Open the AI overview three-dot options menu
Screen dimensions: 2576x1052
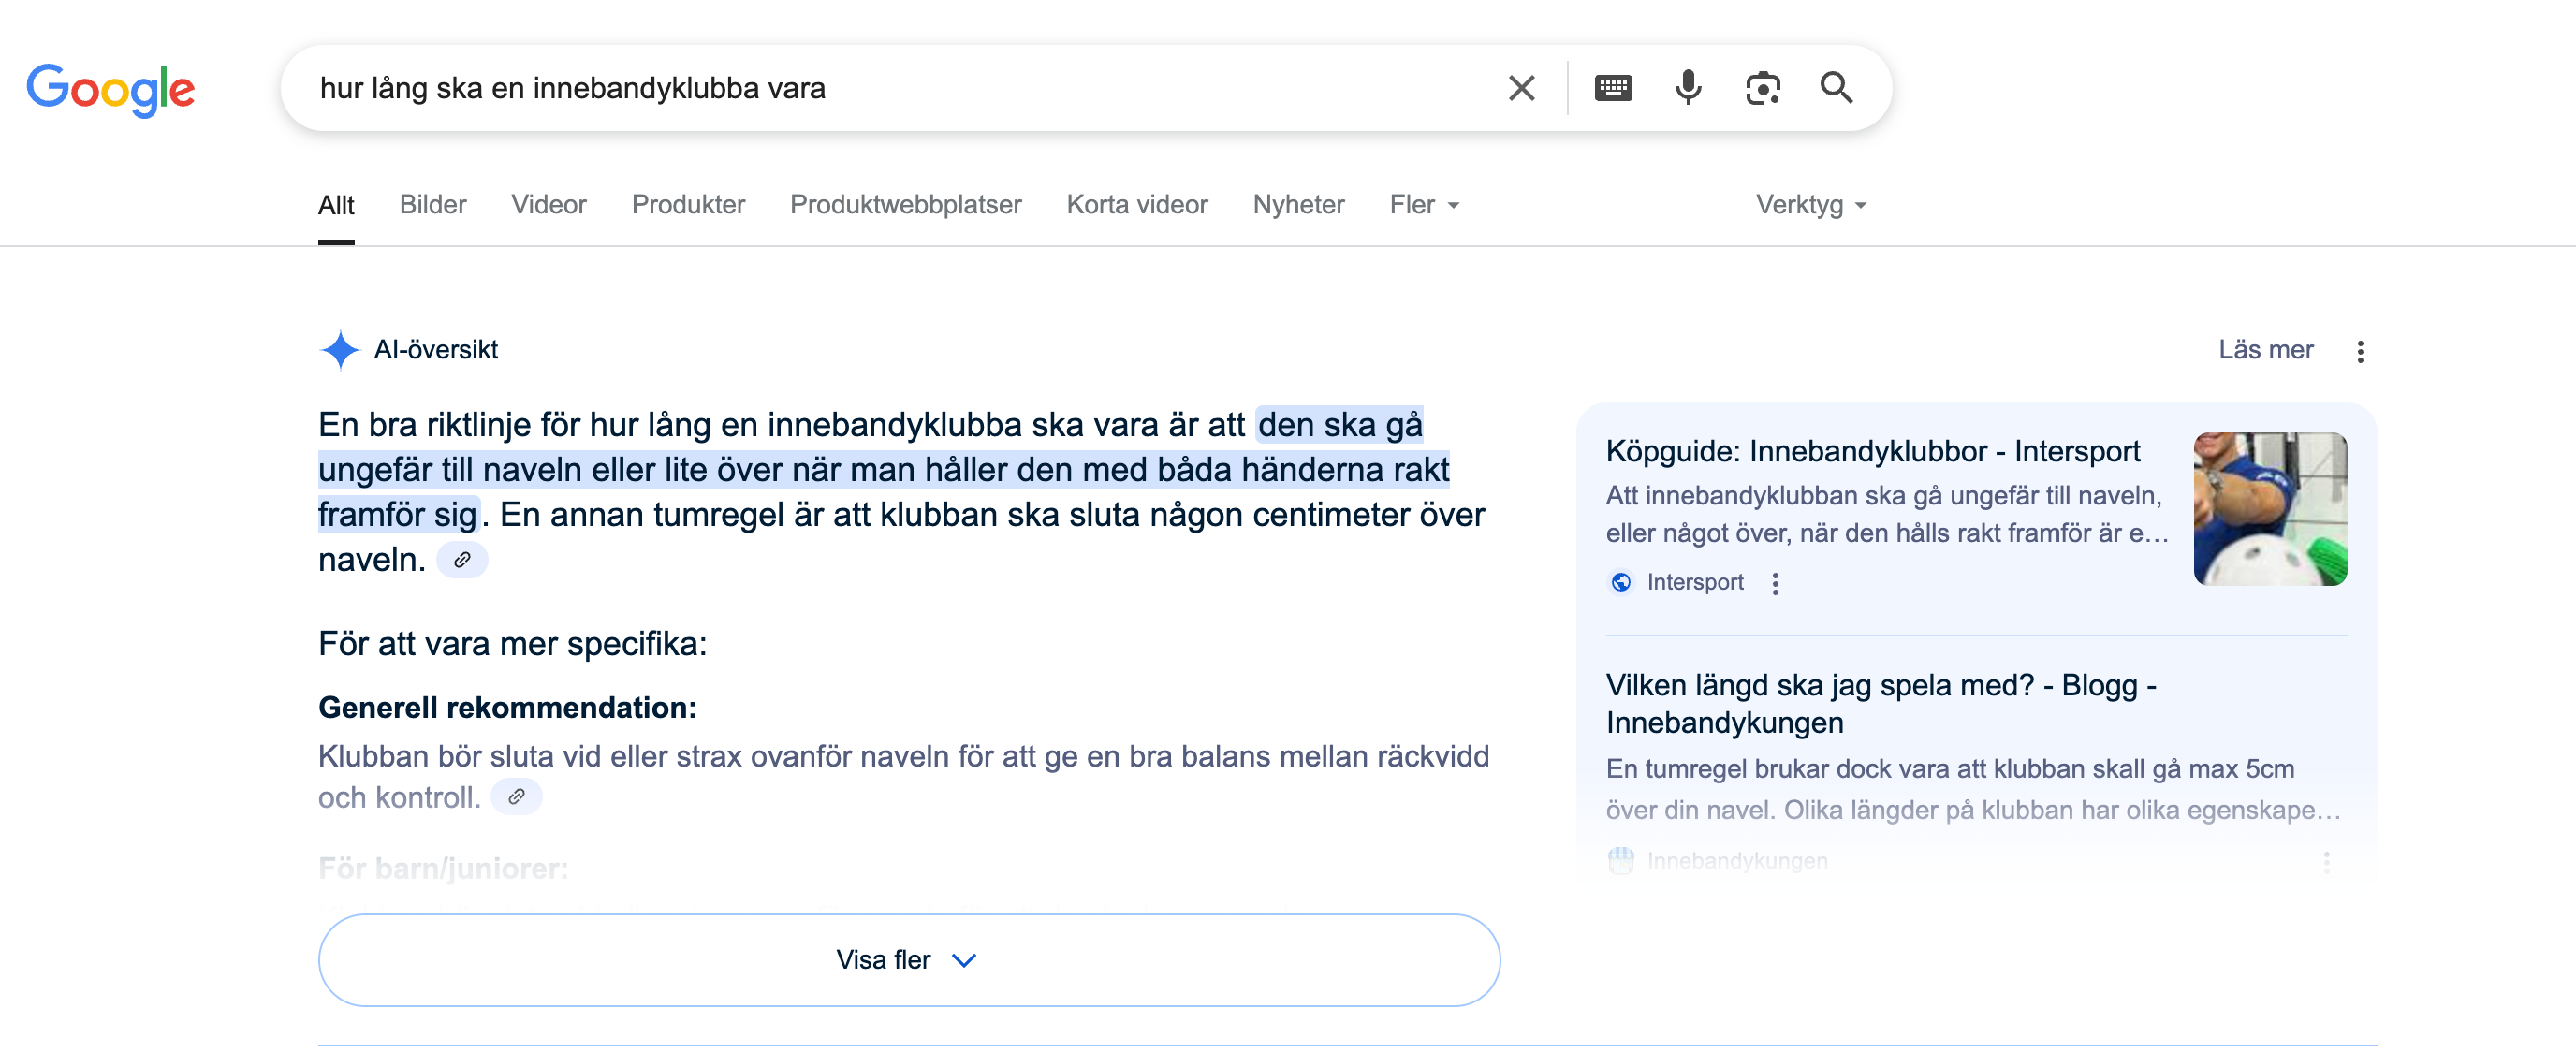[2360, 351]
